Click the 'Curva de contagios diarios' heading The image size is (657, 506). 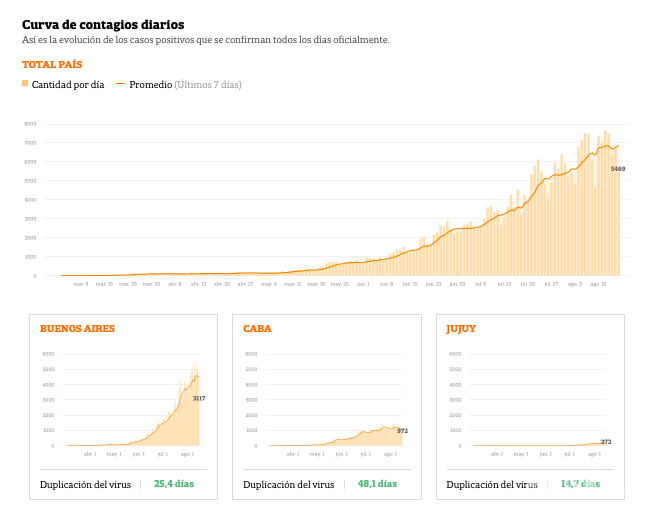click(103, 24)
